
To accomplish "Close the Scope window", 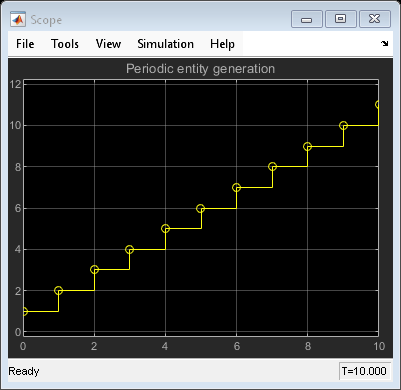I will [375, 19].
